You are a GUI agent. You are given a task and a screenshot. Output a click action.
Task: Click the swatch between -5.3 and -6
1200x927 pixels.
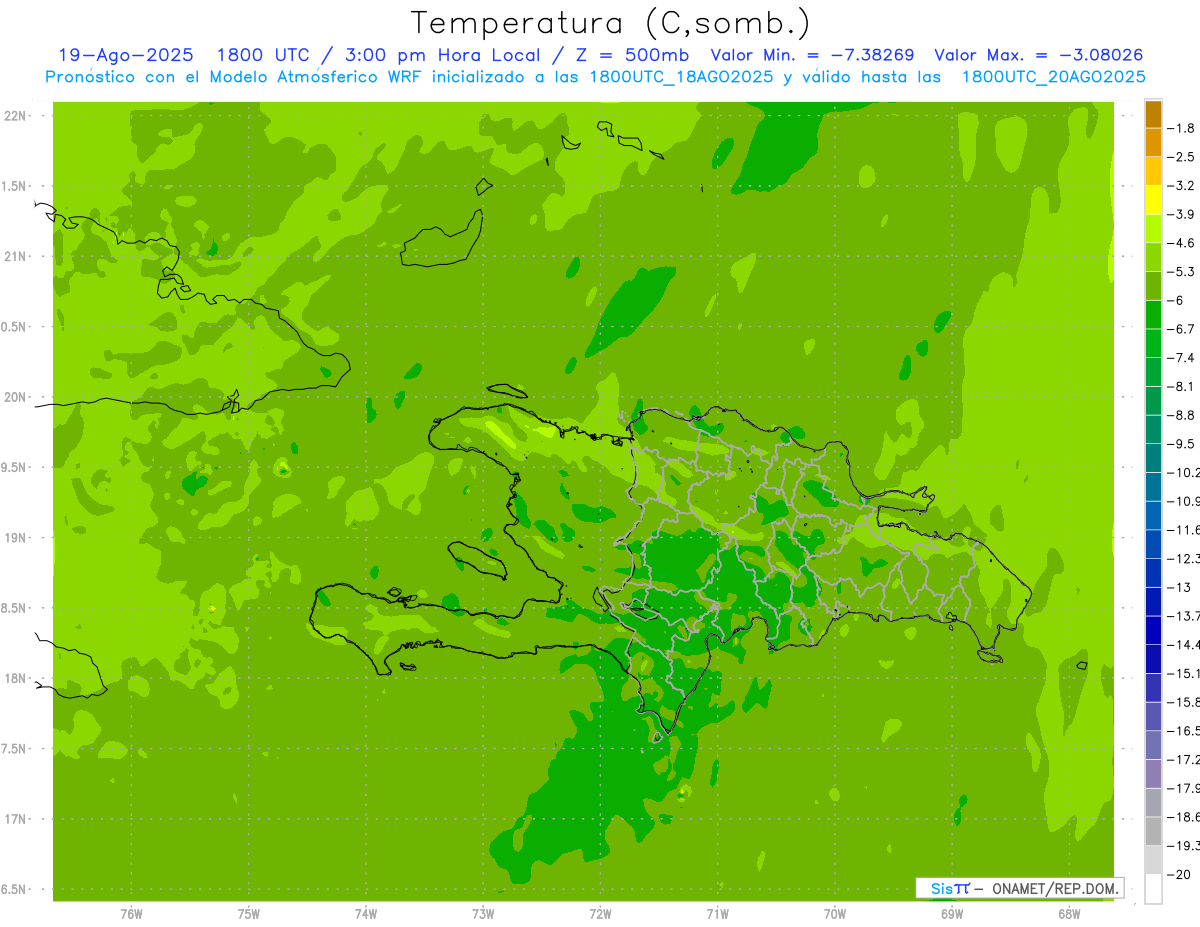click(x=1153, y=286)
